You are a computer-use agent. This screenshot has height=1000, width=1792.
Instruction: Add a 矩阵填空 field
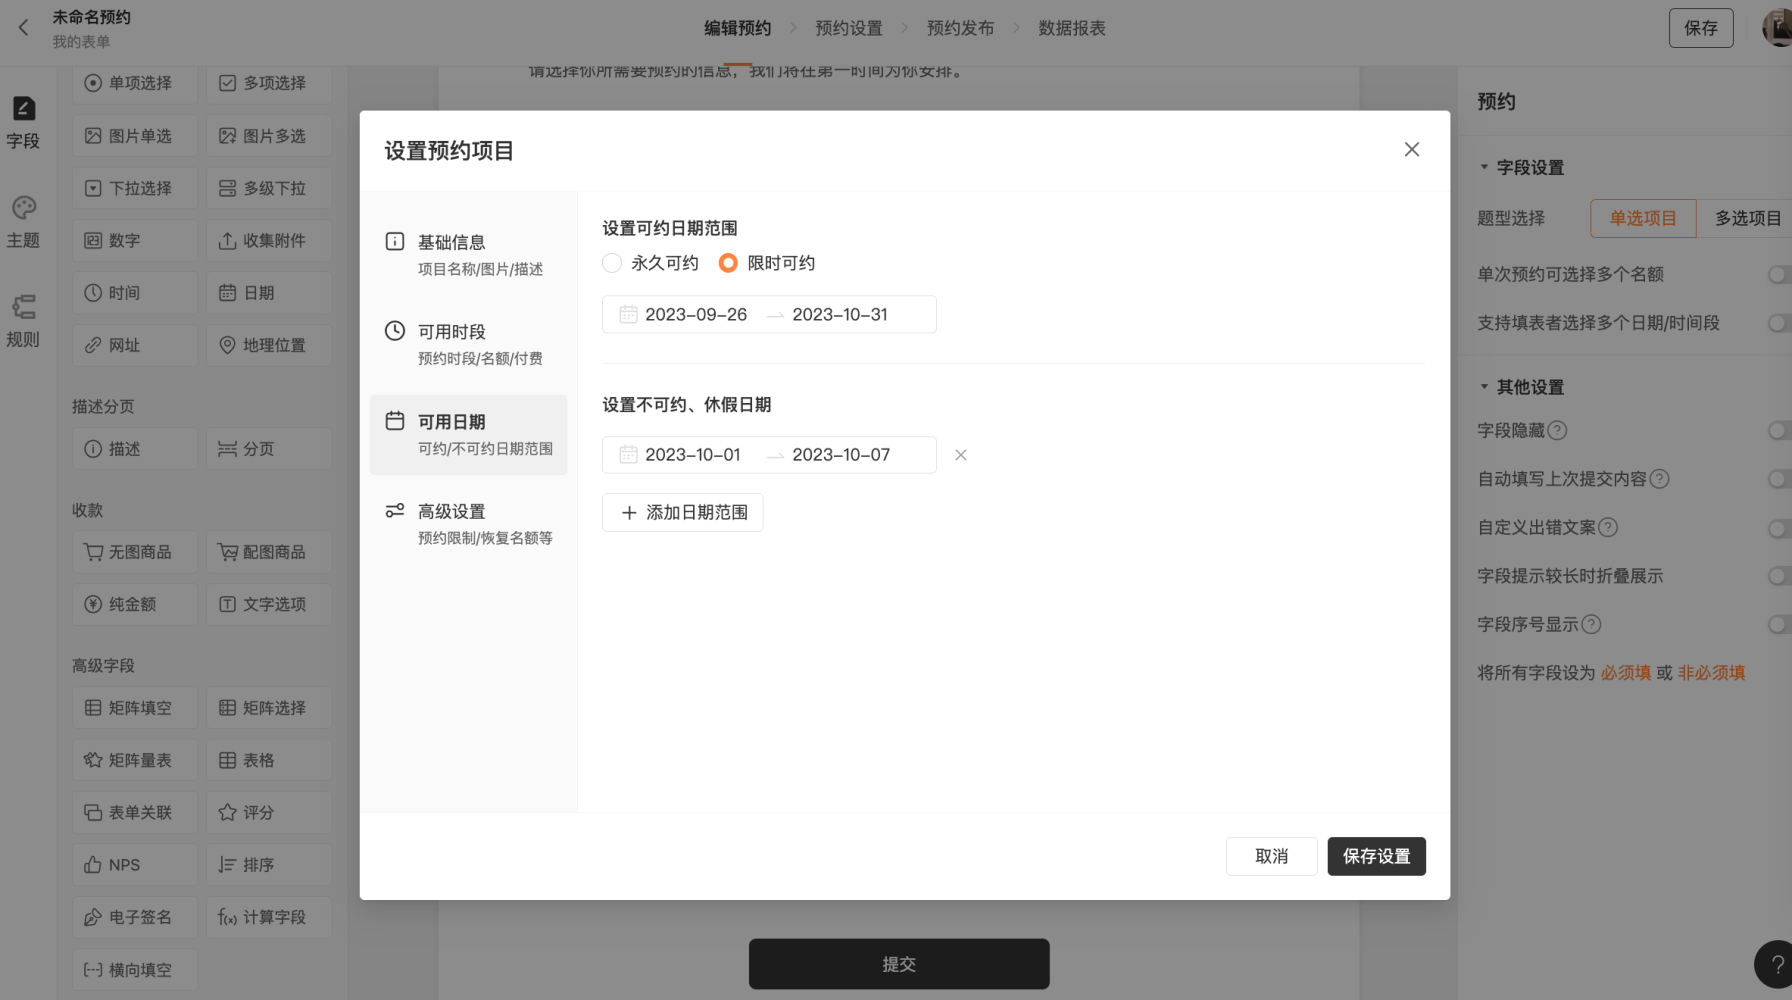pos(134,708)
